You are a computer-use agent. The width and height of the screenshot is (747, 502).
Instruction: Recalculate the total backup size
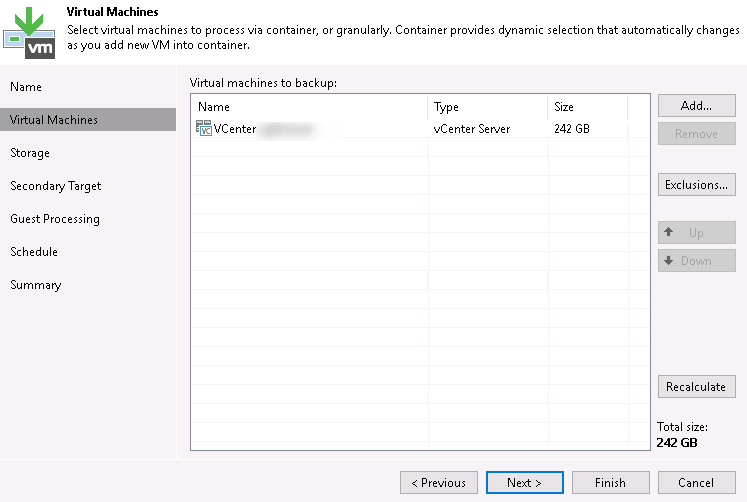[696, 387]
